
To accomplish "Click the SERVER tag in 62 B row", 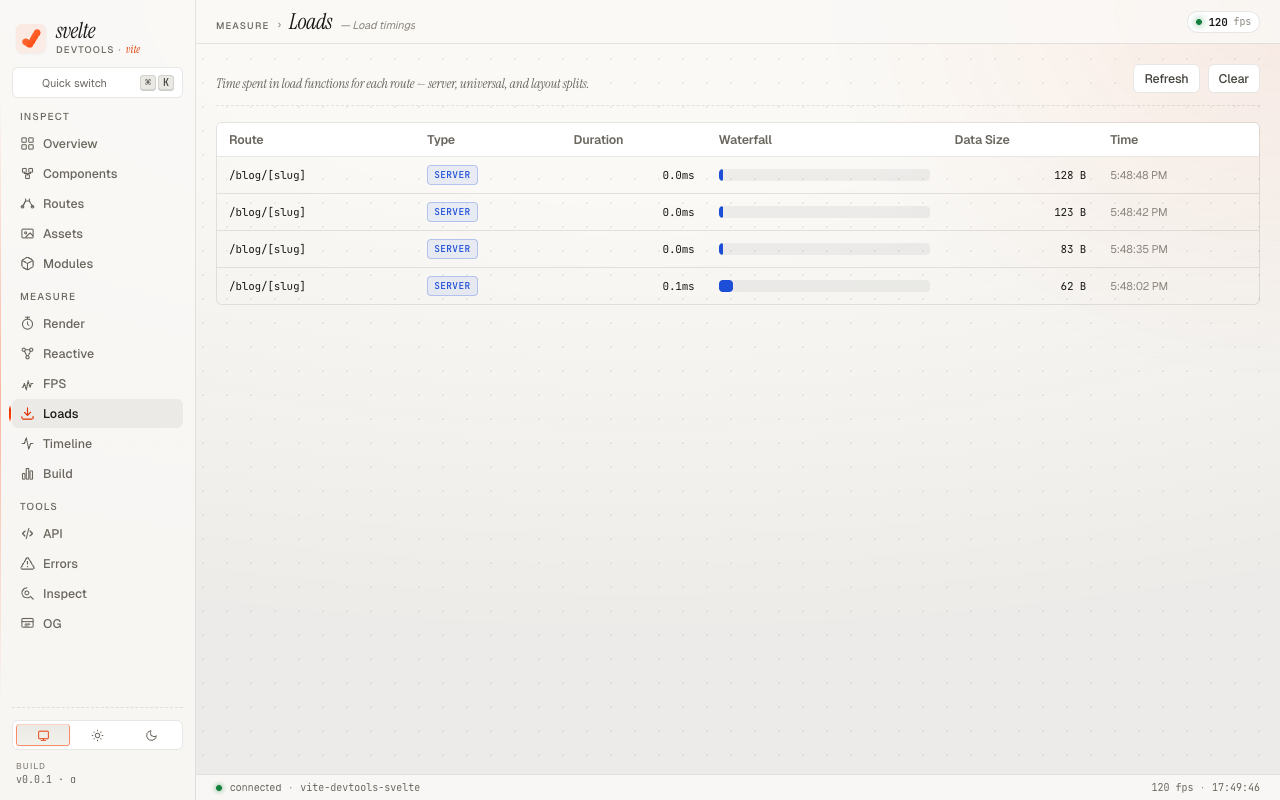I will click(452, 286).
